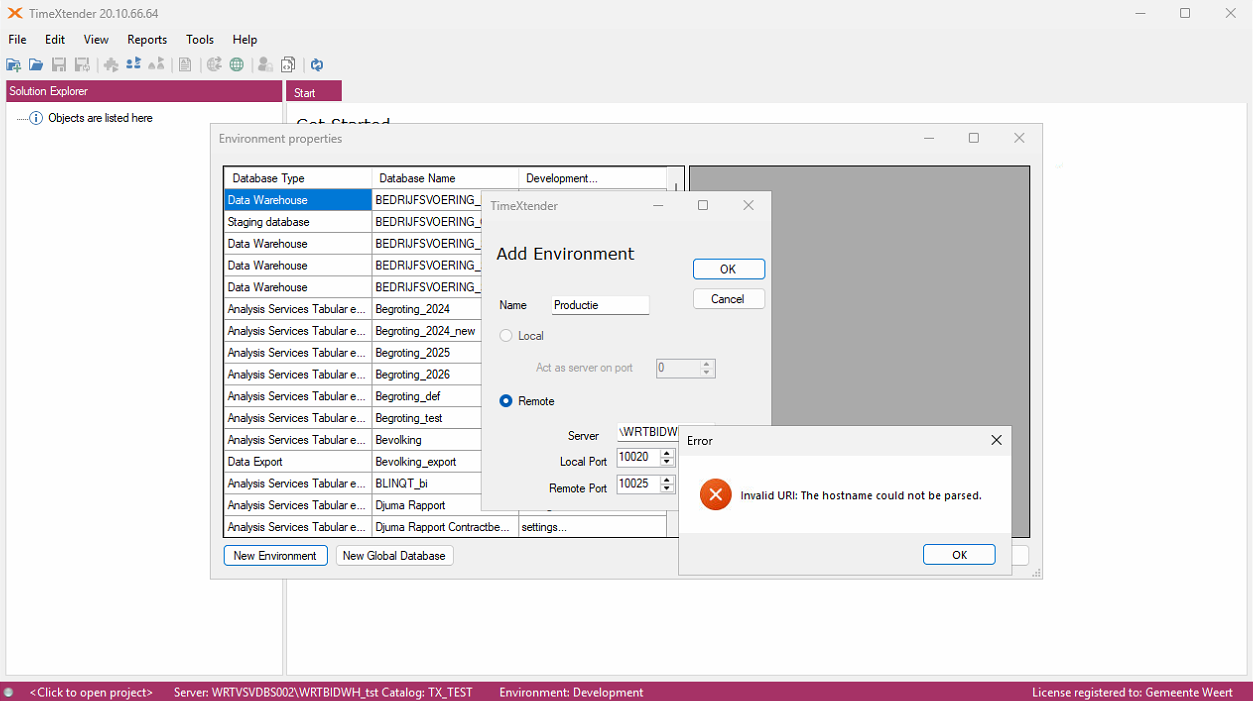
Task: Select the Local radio button
Action: pos(506,336)
